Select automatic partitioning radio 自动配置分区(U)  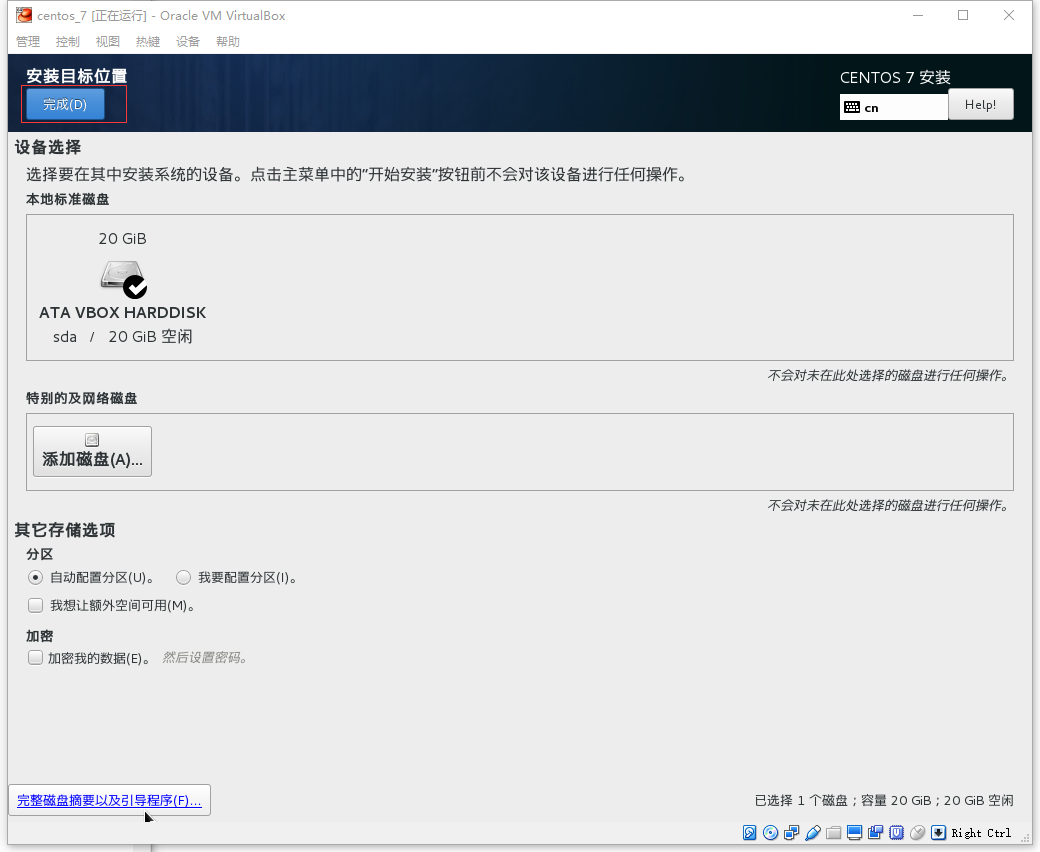(35, 578)
